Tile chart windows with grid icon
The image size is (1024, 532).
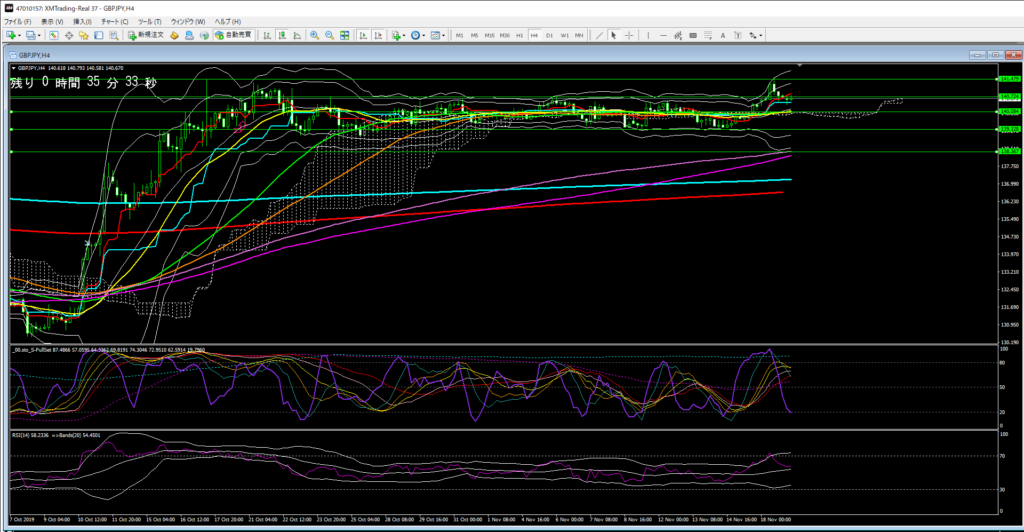pyautogui.click(x=345, y=35)
